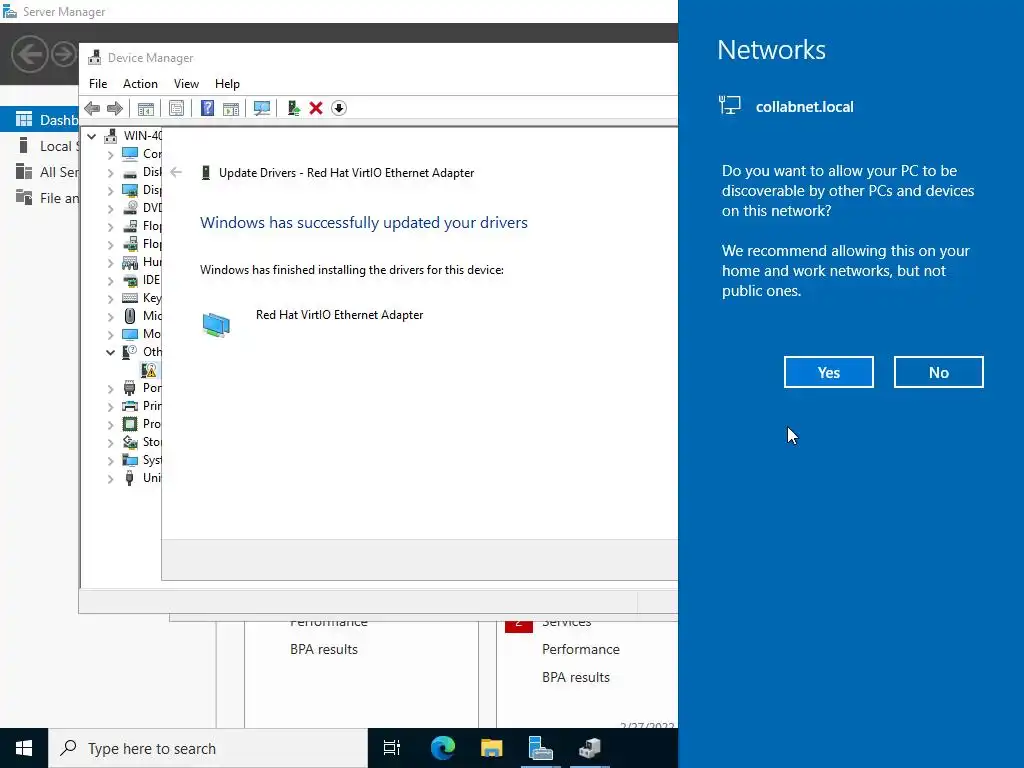Open Task View from the taskbar
Viewport: 1024px width, 768px height.
click(392, 748)
